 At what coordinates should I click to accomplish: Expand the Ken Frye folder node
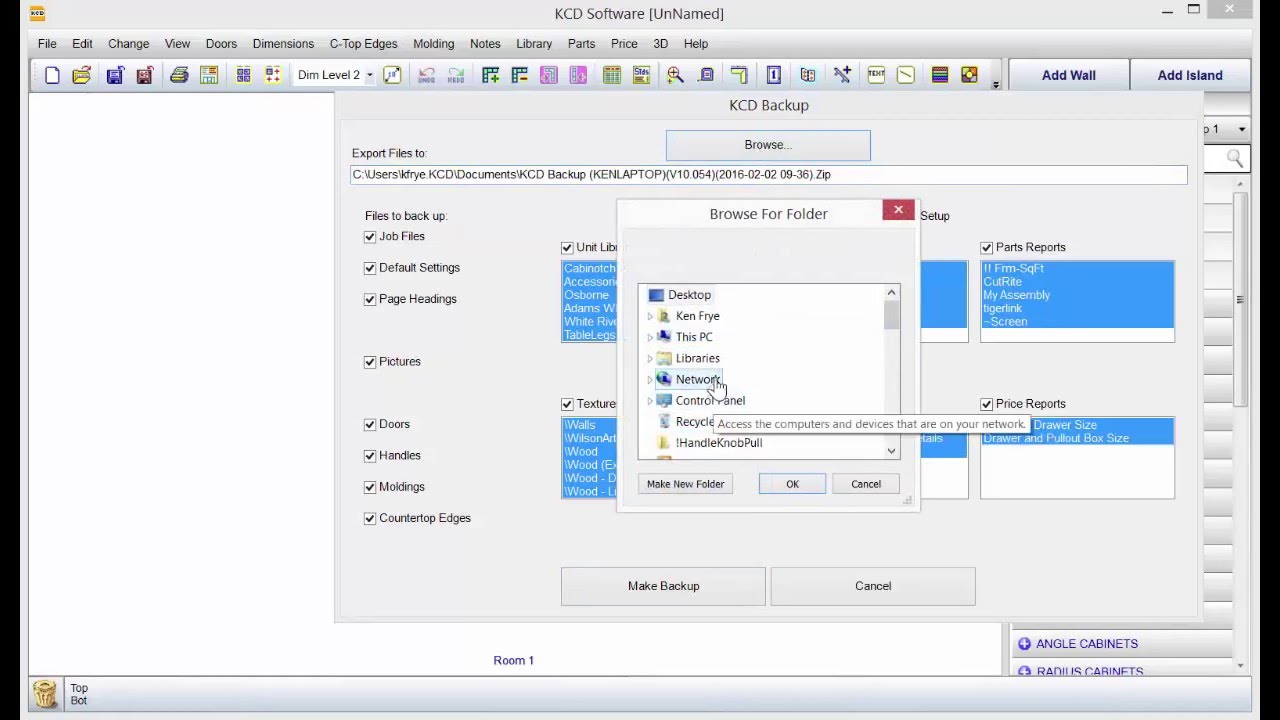[650, 316]
